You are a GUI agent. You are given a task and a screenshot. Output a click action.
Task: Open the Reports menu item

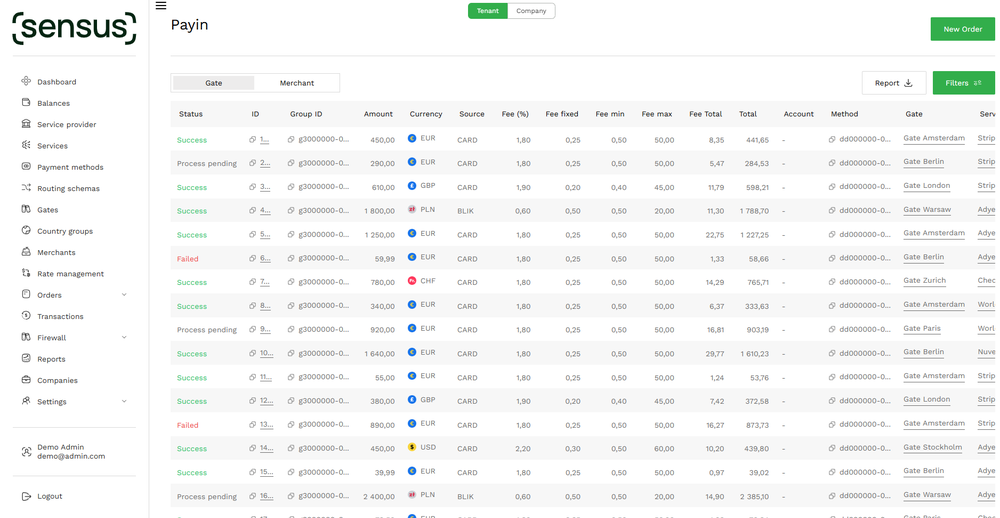pyautogui.click(x=51, y=359)
